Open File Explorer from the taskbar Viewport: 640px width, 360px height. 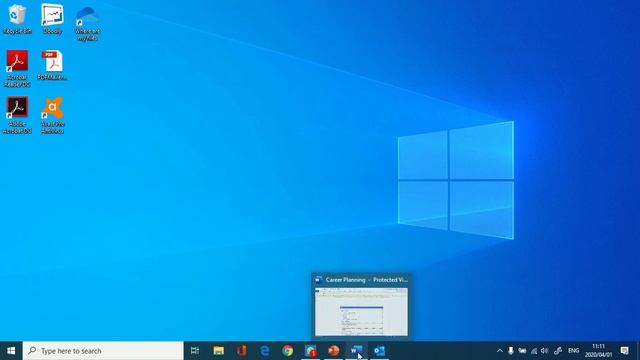coord(219,351)
